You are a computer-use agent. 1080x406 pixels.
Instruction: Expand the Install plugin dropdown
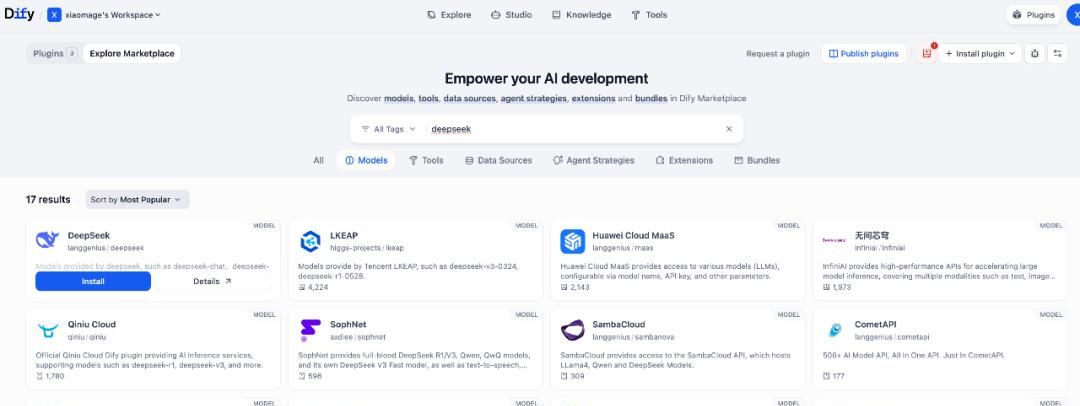point(980,53)
